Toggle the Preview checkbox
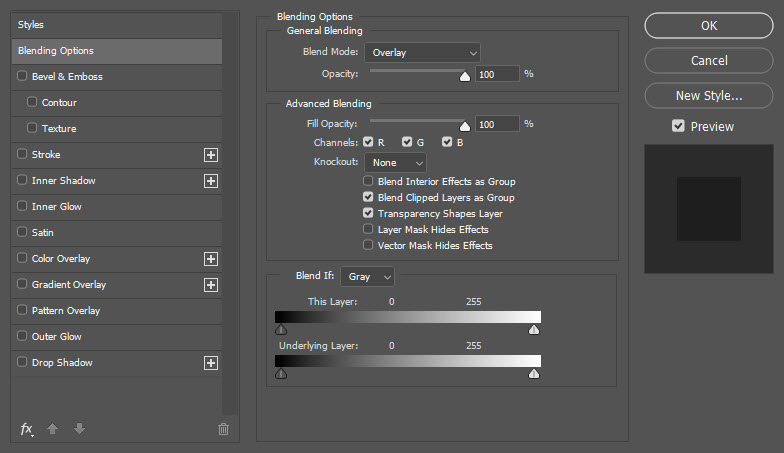The image size is (784, 453). pyautogui.click(x=678, y=126)
